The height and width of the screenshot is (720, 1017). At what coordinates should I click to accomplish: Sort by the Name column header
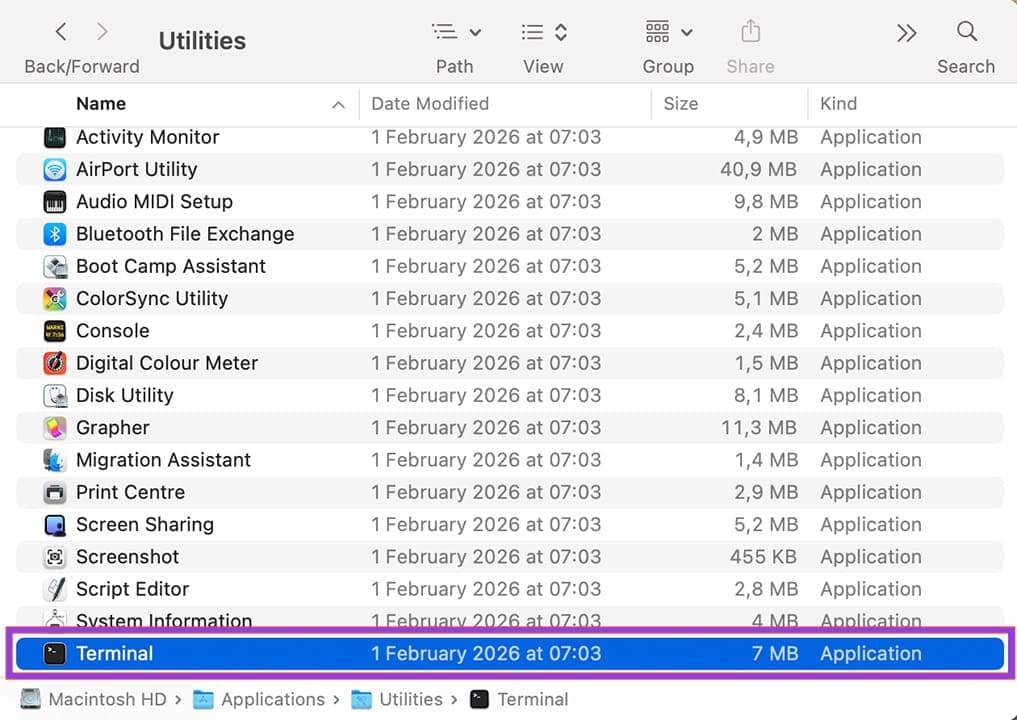(101, 104)
